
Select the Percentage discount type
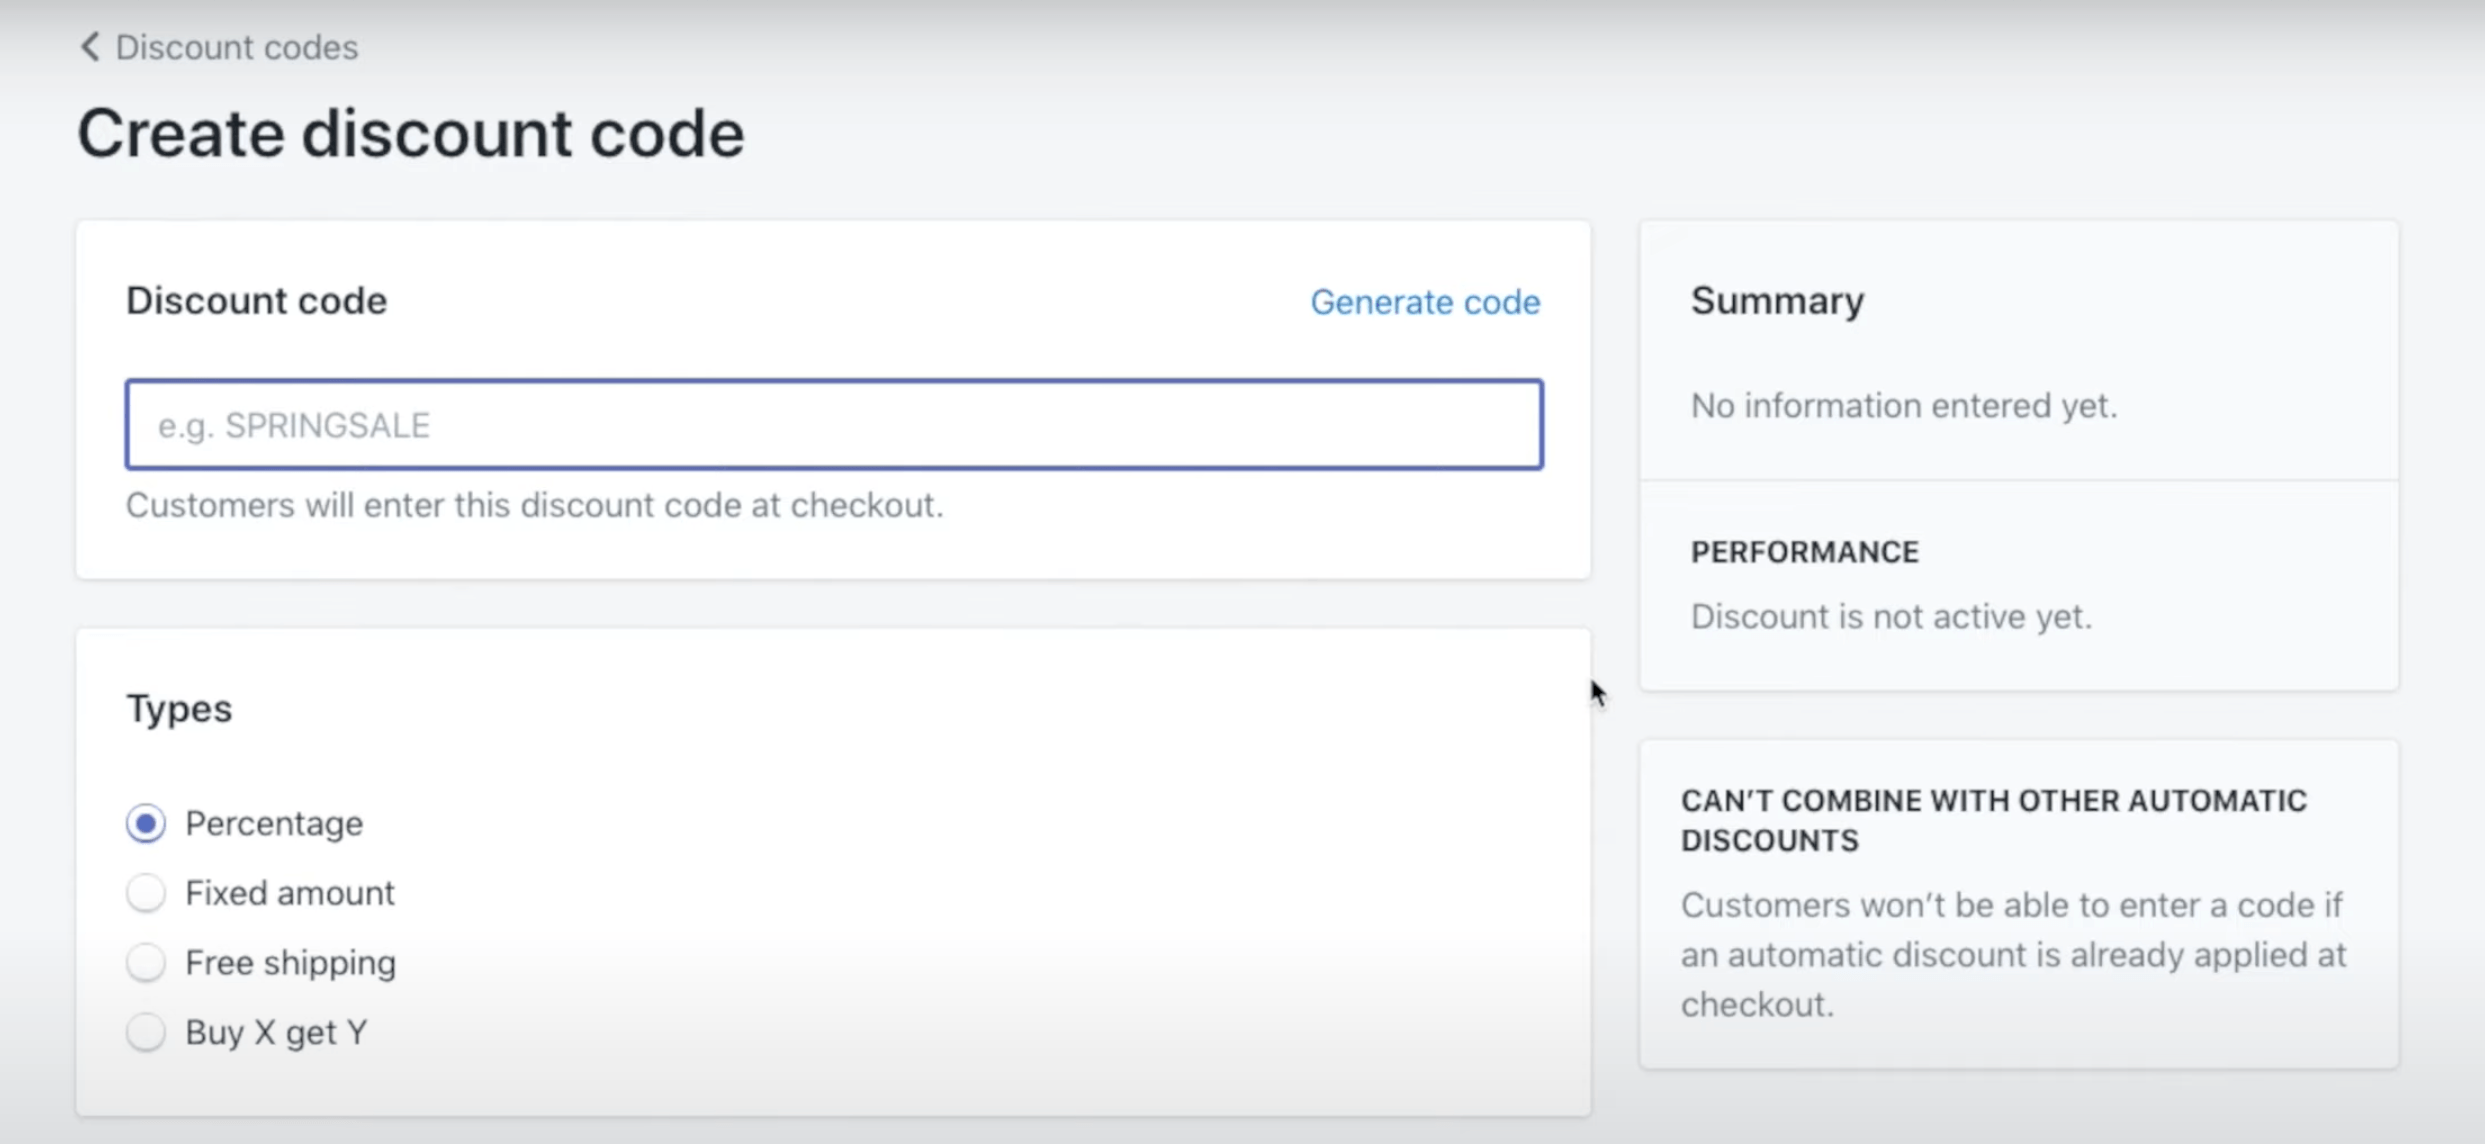tap(146, 822)
